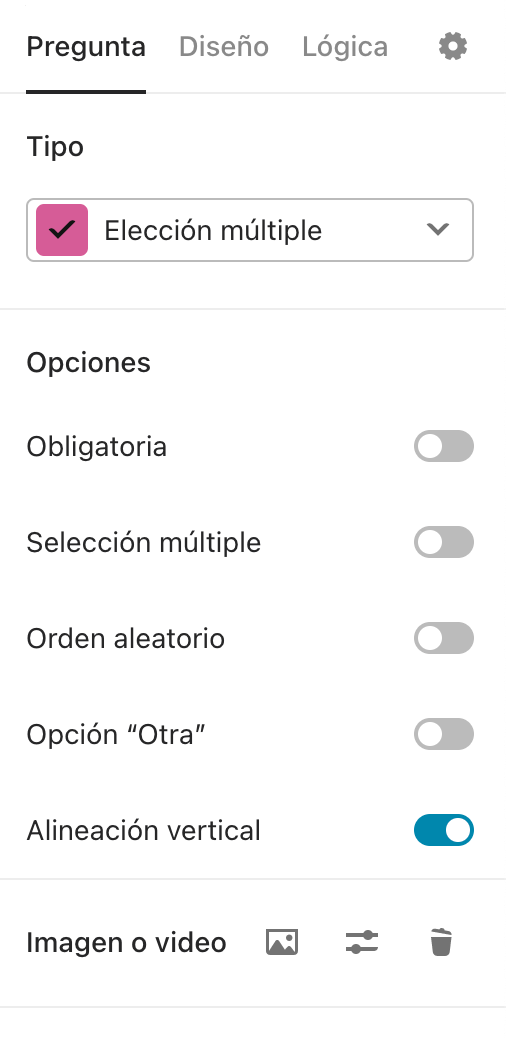Viewport: 506px width, 1038px height.
Task: Click the Alineación vertical label text
Action: click(144, 830)
